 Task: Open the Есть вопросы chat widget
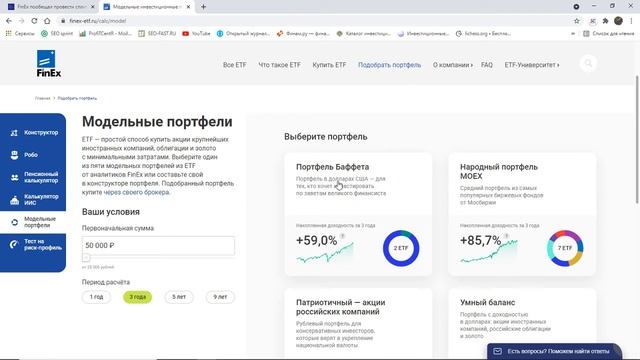[554, 351]
